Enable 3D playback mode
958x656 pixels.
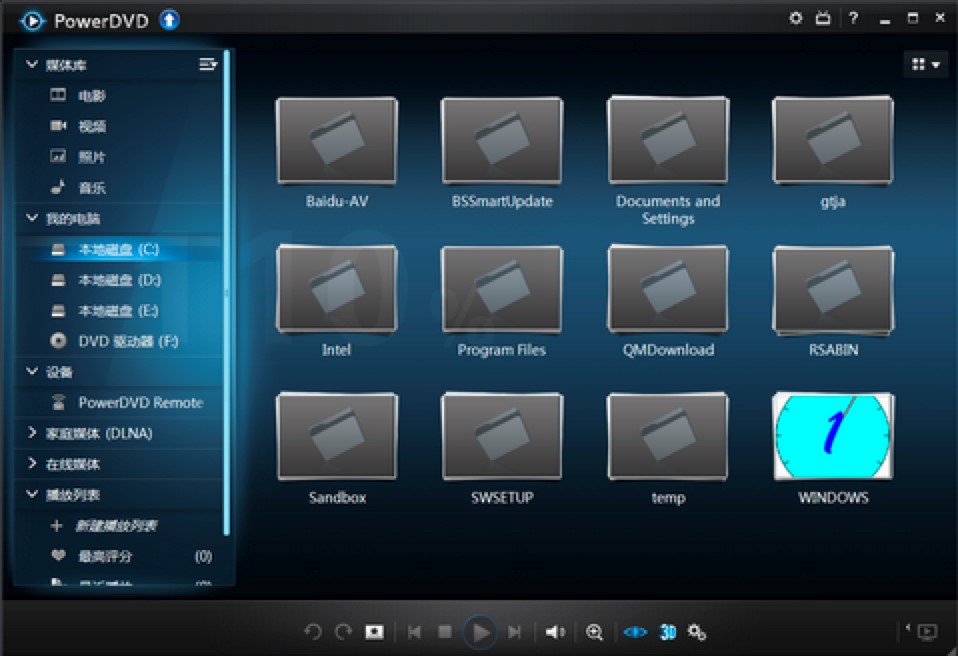670,632
